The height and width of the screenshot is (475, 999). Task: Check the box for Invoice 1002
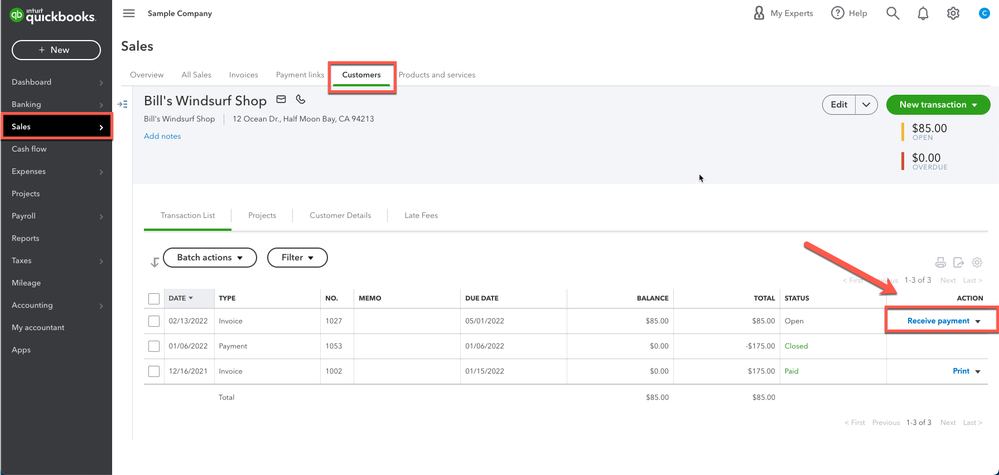pyautogui.click(x=154, y=371)
